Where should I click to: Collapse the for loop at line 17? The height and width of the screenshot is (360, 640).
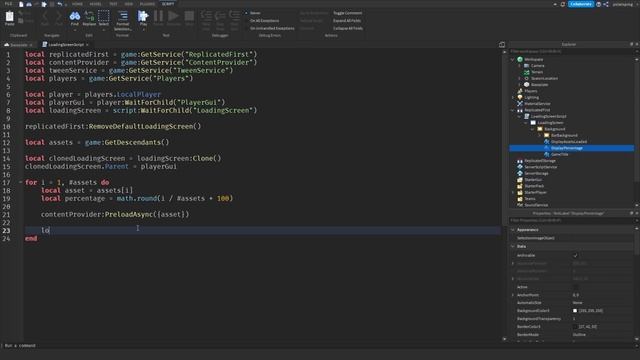pyautogui.click(x=20, y=182)
